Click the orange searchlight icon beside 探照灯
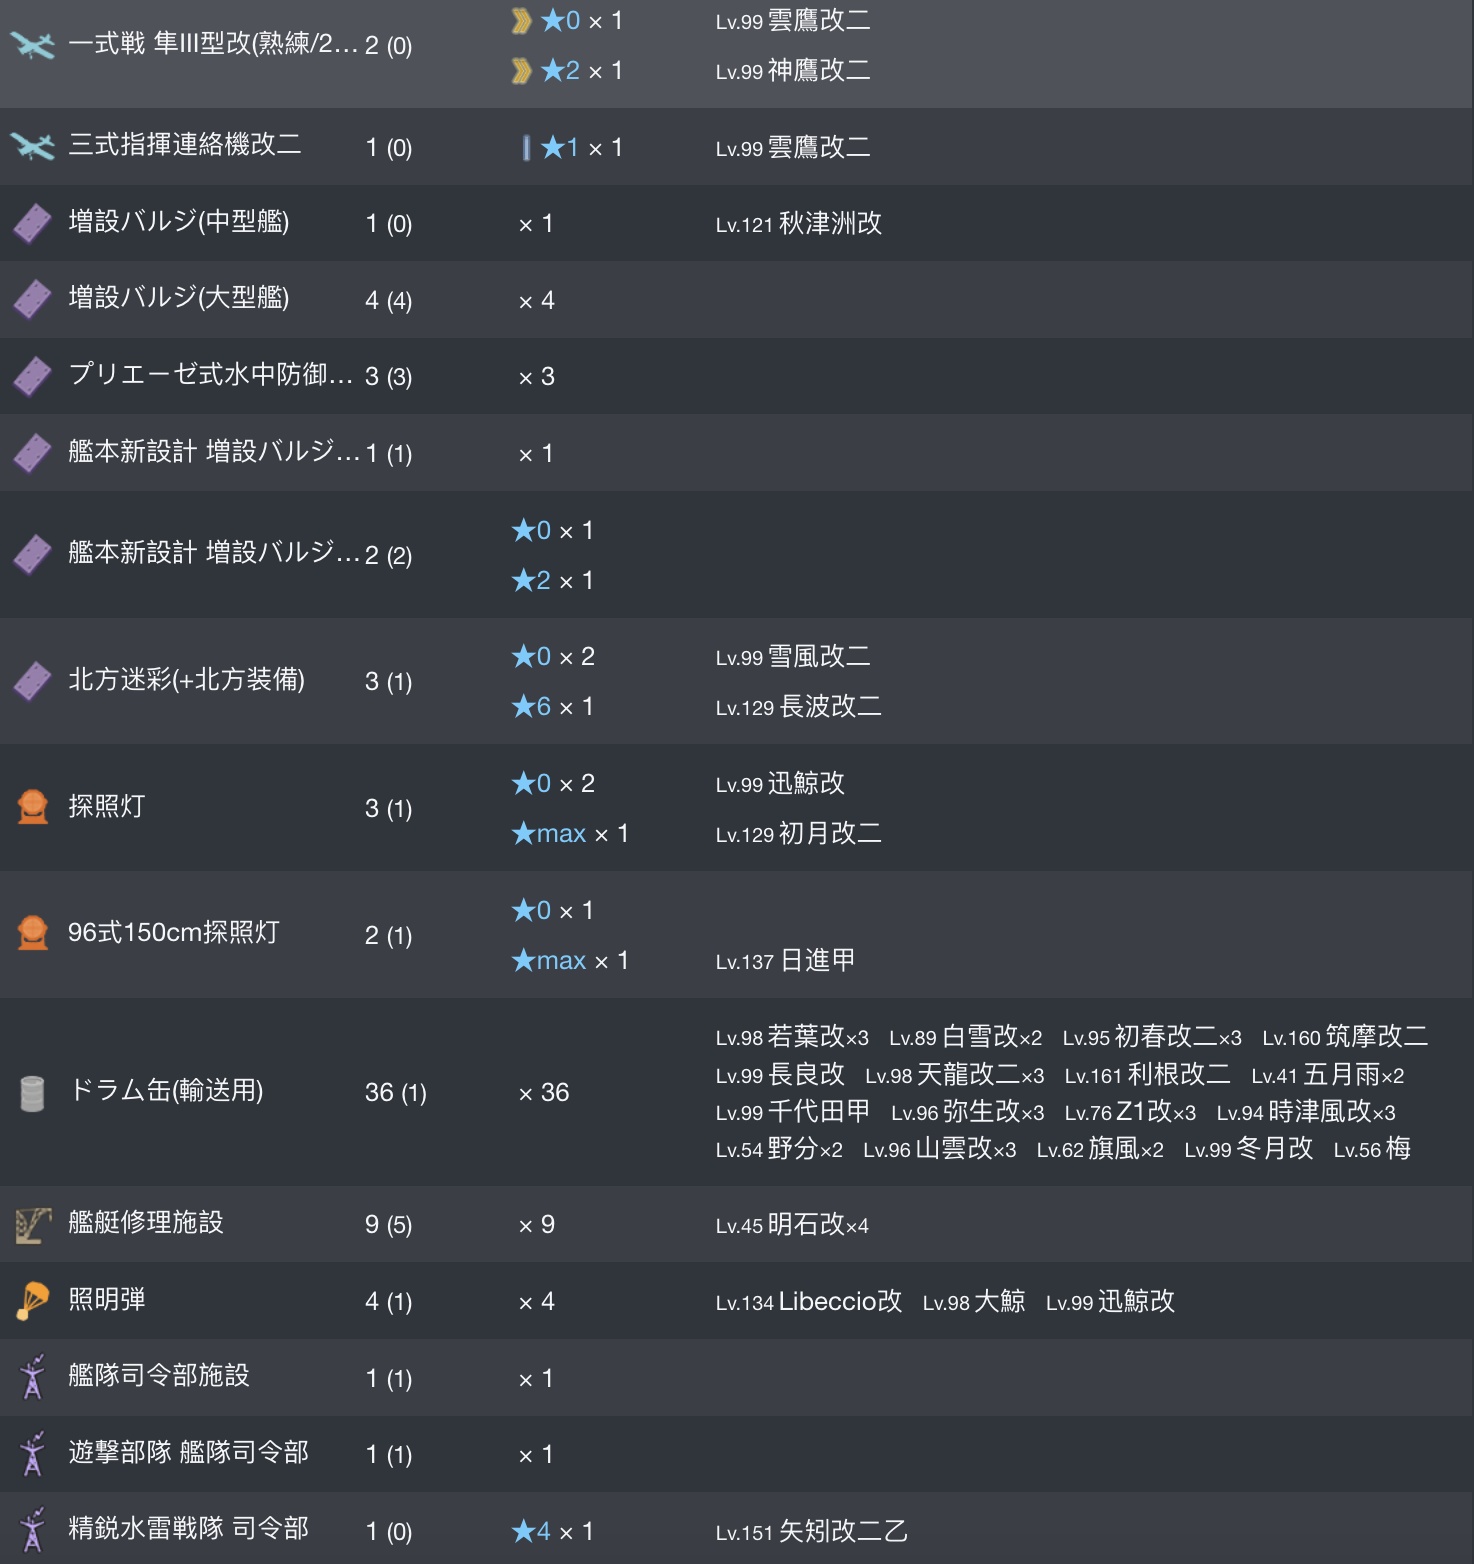The height and width of the screenshot is (1564, 1474). click(33, 807)
